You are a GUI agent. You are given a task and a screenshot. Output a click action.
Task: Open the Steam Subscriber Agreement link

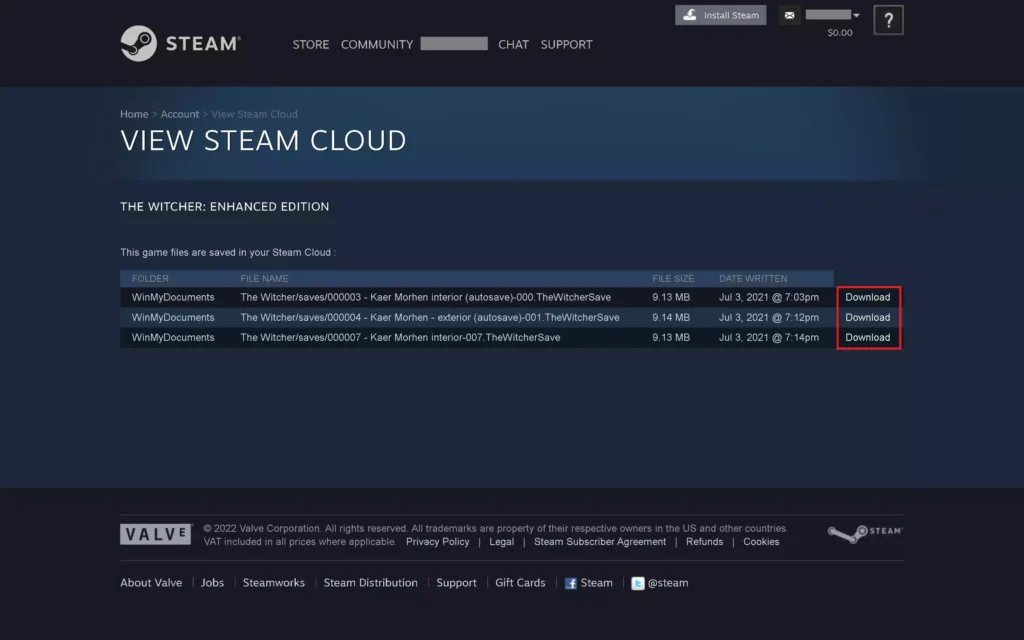click(x=600, y=542)
